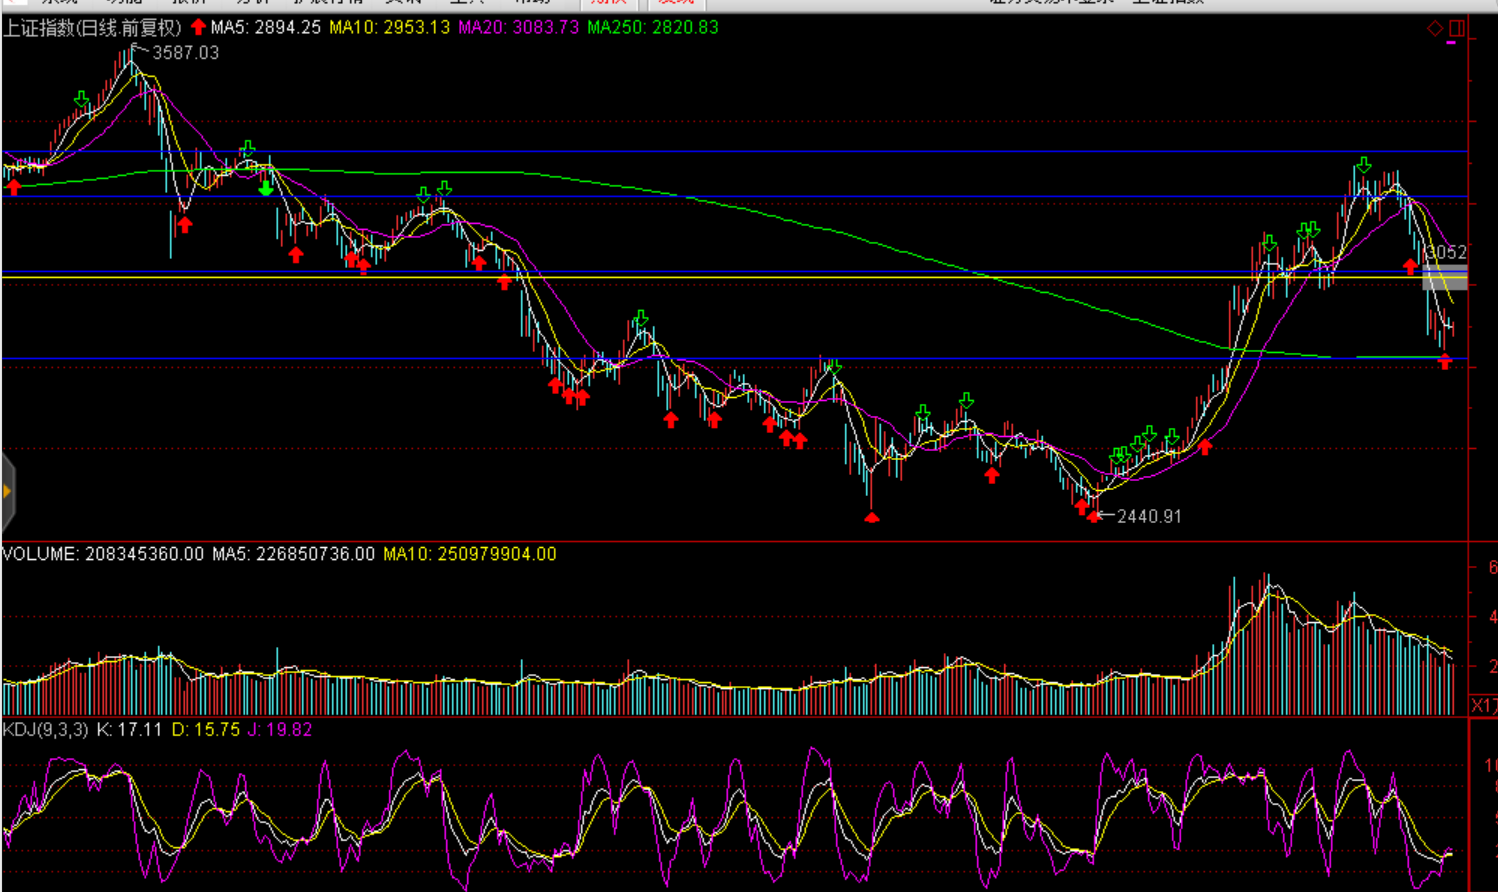Click the green down arrow at the rebound peak

click(x=1363, y=165)
